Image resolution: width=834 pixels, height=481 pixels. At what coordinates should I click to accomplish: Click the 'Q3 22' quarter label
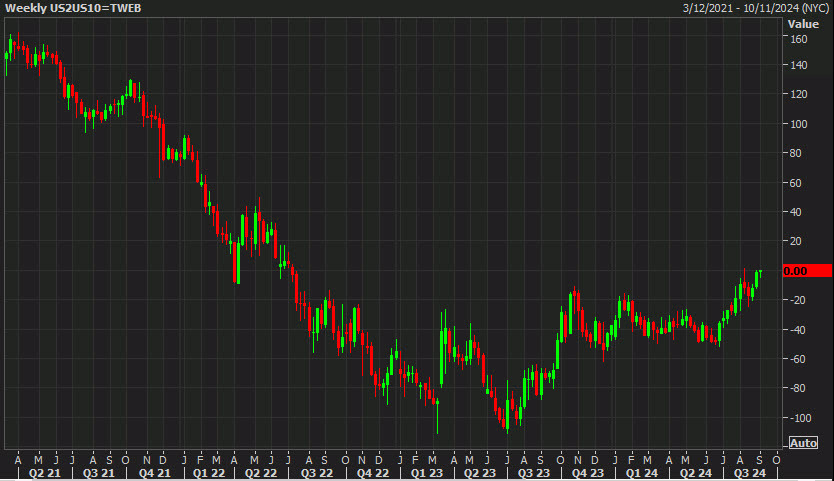click(x=316, y=473)
